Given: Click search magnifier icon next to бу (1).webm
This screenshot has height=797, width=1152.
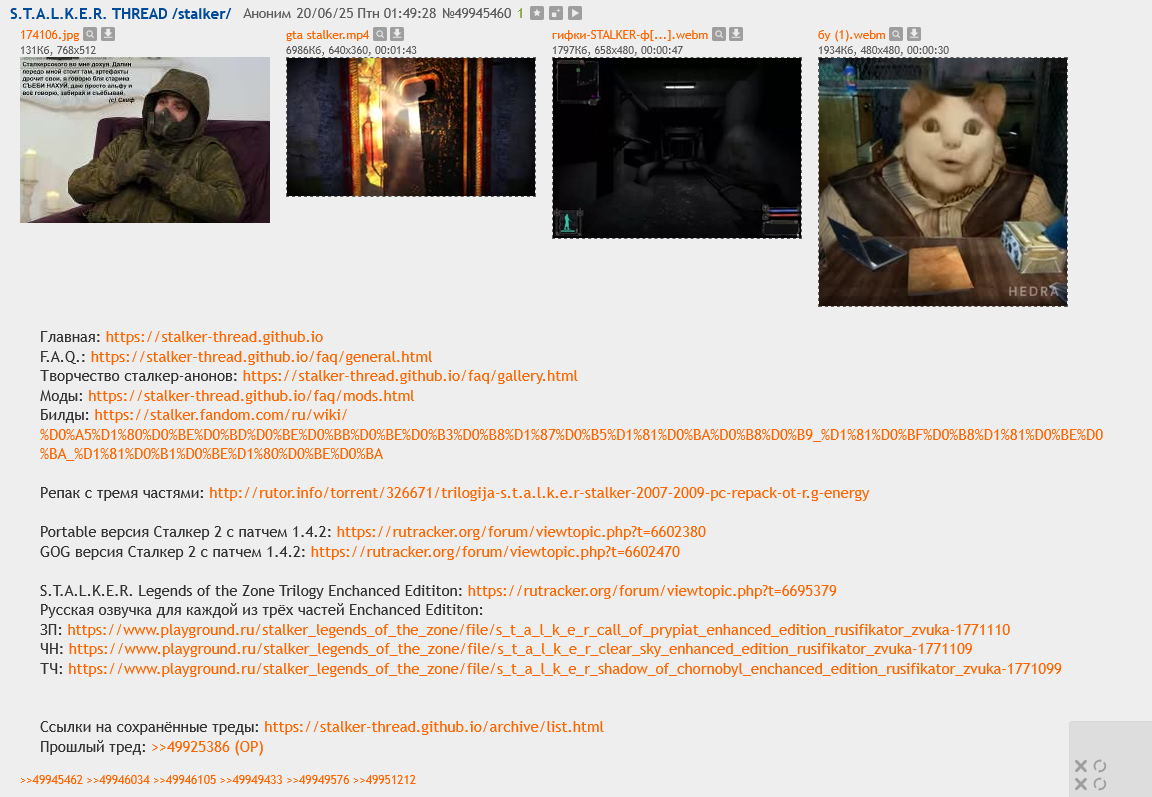Looking at the screenshot, I should 896,34.
